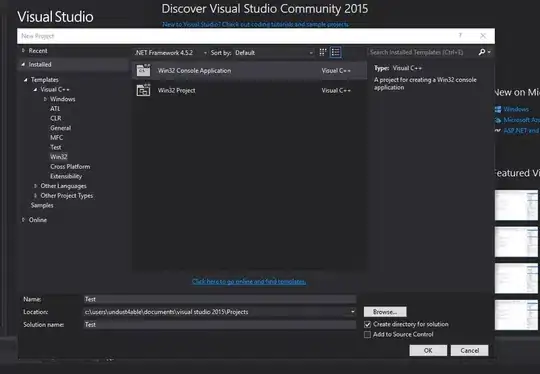Enable Add to Source Control checkbox

(x=367, y=334)
